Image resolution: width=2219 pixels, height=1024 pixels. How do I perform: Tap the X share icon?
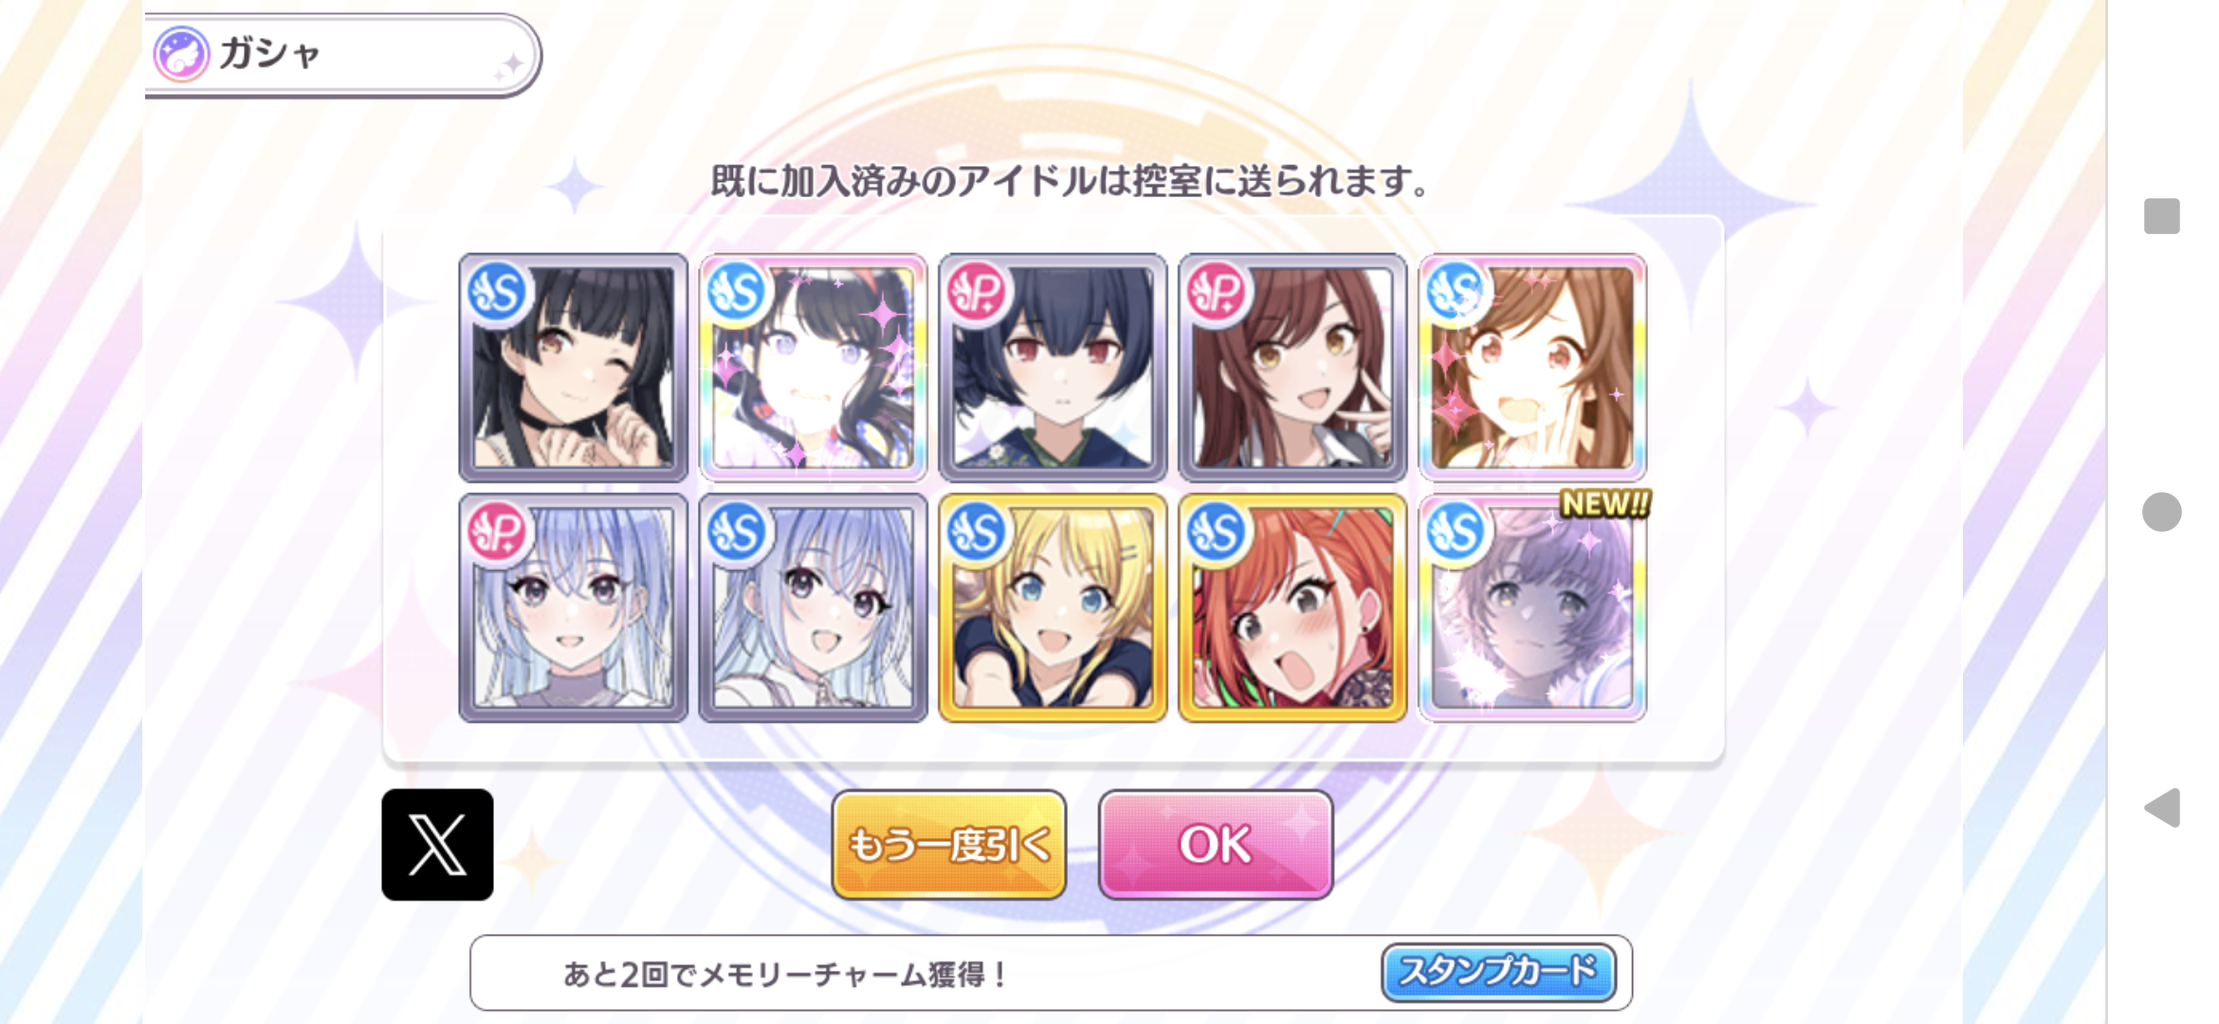pos(437,844)
